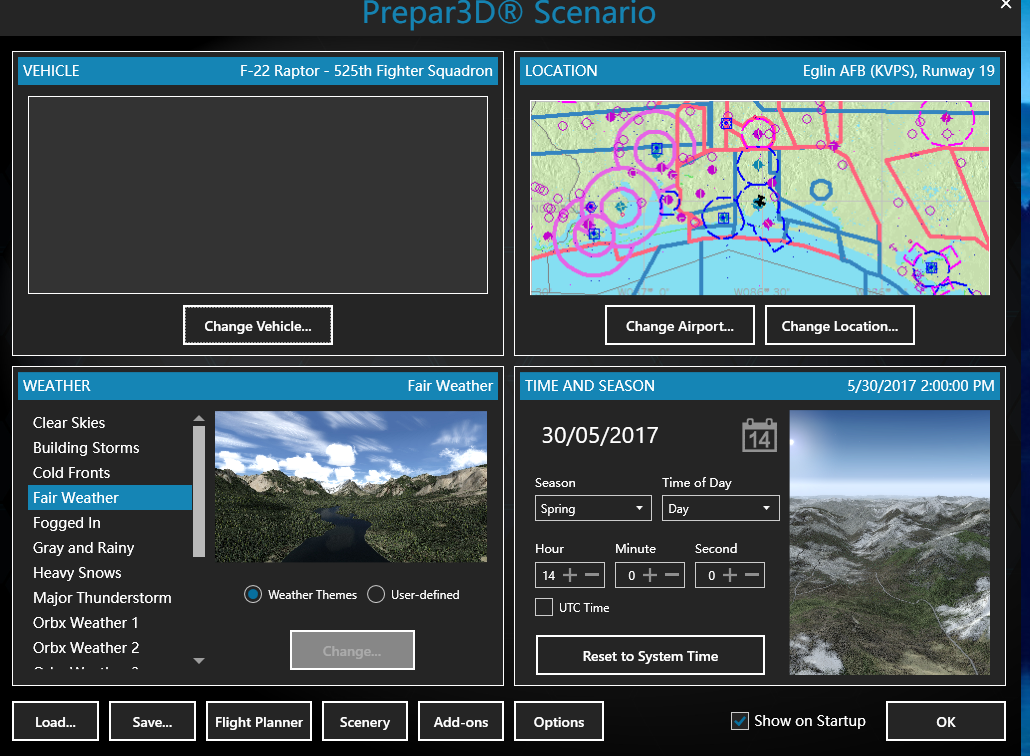This screenshot has width=1030, height=756.
Task: Increase the Minute value with plus
Action: click(x=651, y=575)
